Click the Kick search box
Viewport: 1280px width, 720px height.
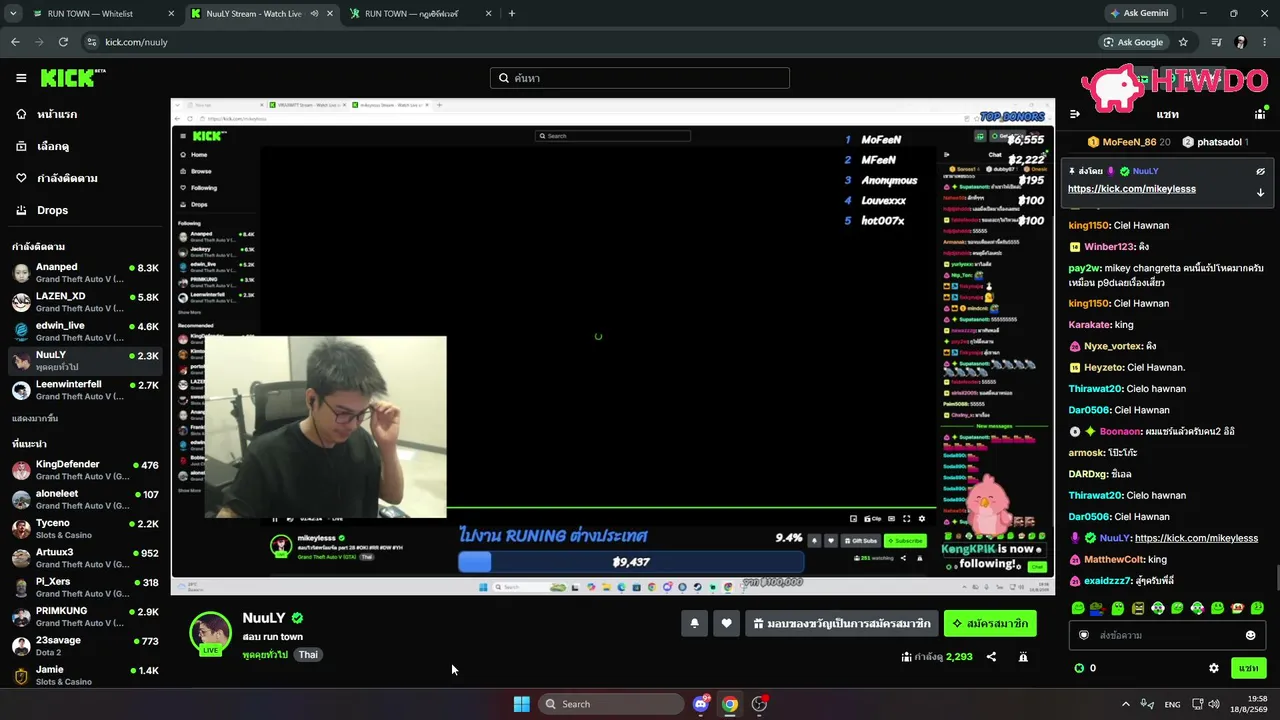pyautogui.click(x=640, y=78)
